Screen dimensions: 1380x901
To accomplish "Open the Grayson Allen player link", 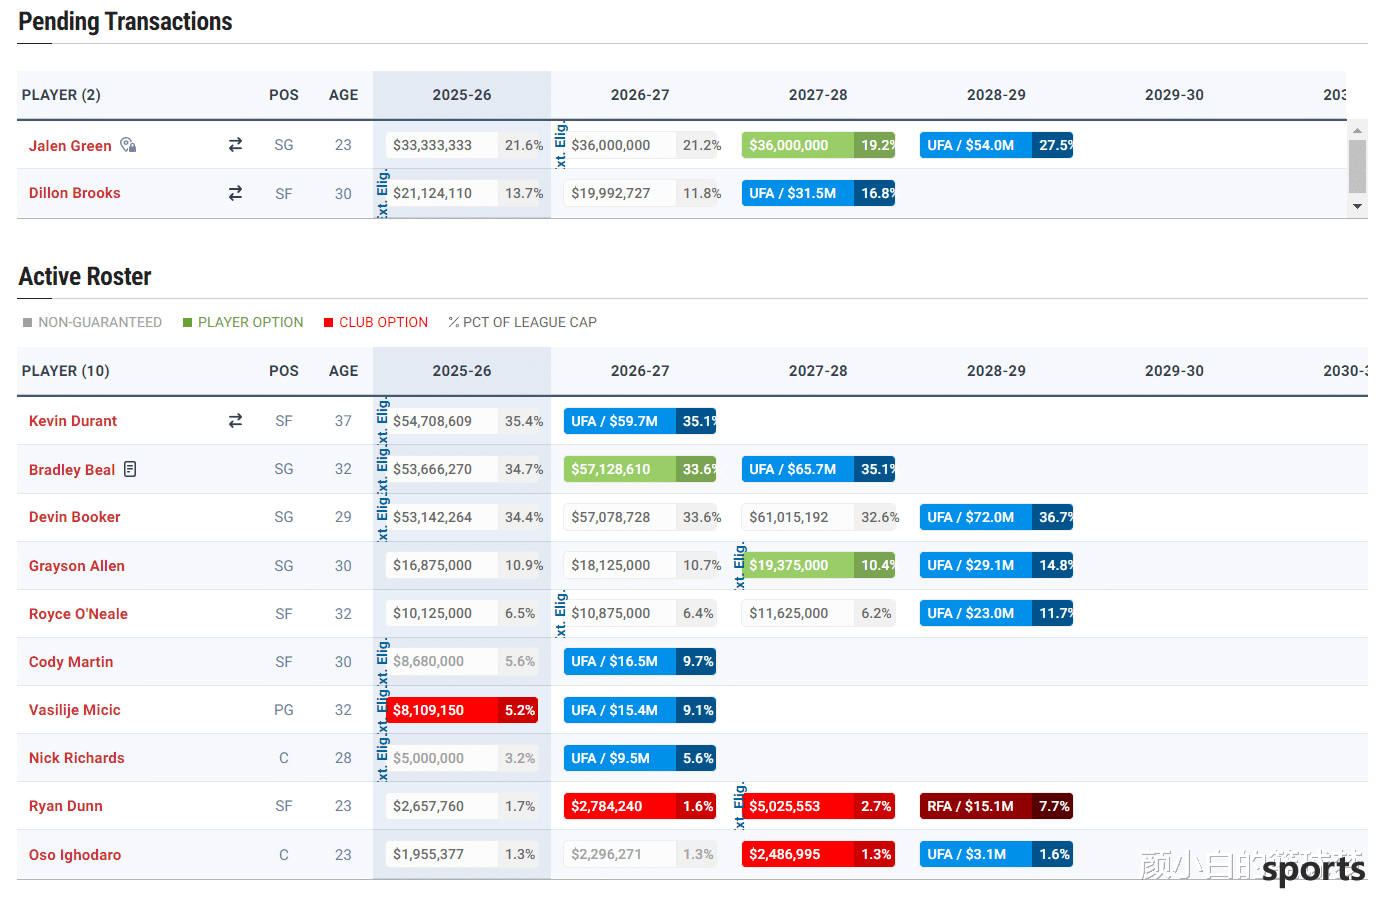I will click(x=77, y=566).
